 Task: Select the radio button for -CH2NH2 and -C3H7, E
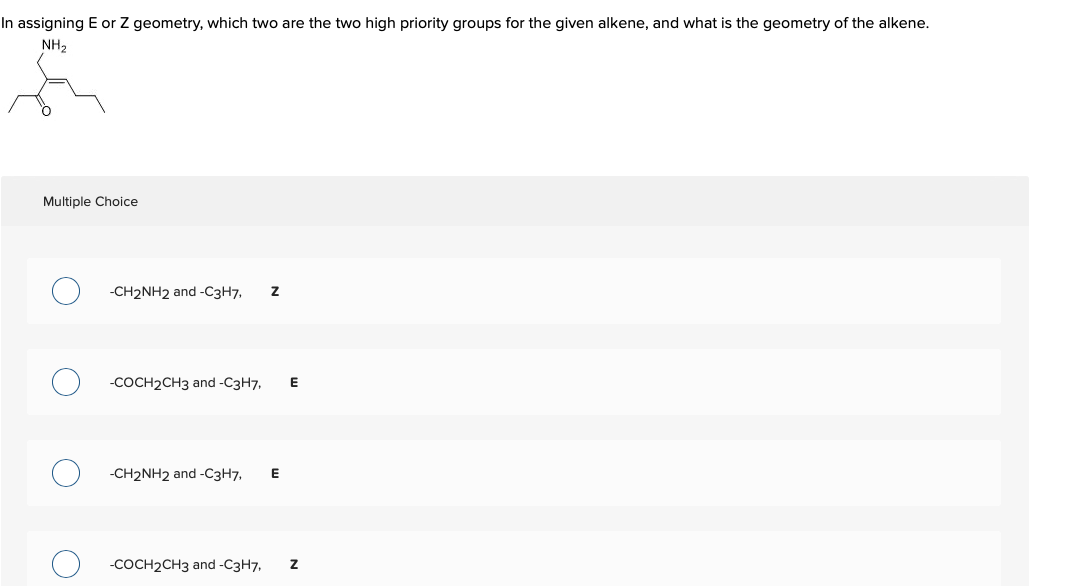[x=66, y=473]
